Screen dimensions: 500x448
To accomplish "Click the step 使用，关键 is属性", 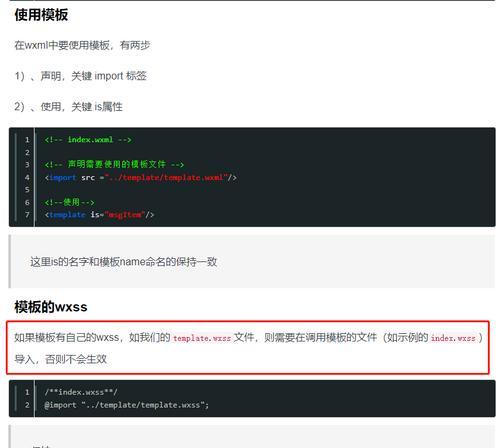I will click(68, 107).
